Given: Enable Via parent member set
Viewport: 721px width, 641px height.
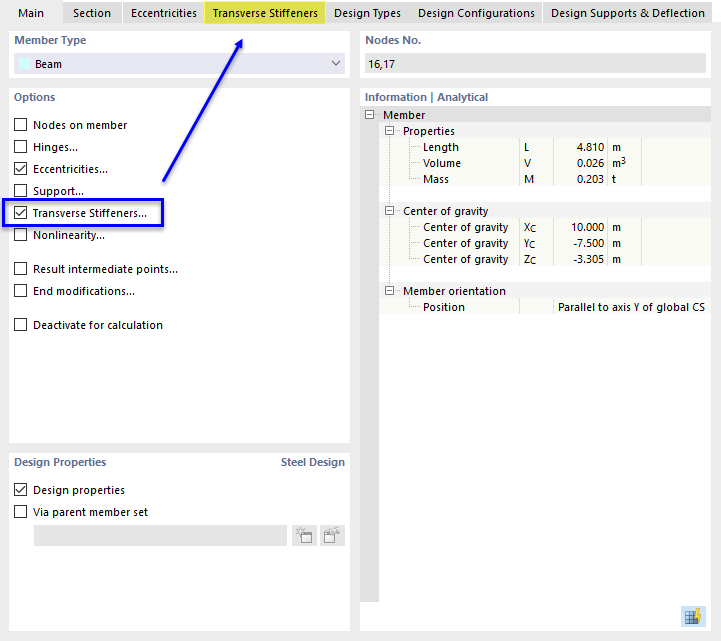Looking at the screenshot, I should (x=21, y=511).
